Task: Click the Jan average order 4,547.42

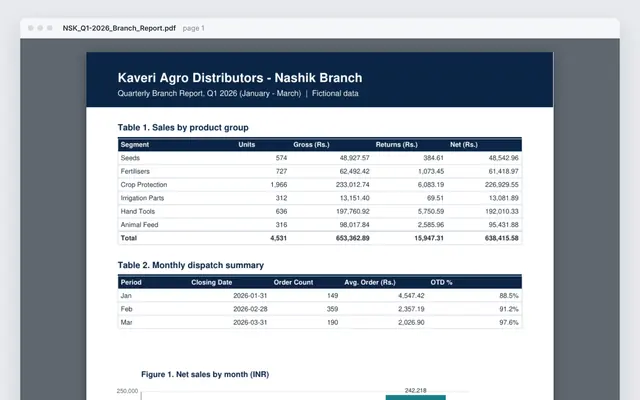Action: click(x=411, y=296)
